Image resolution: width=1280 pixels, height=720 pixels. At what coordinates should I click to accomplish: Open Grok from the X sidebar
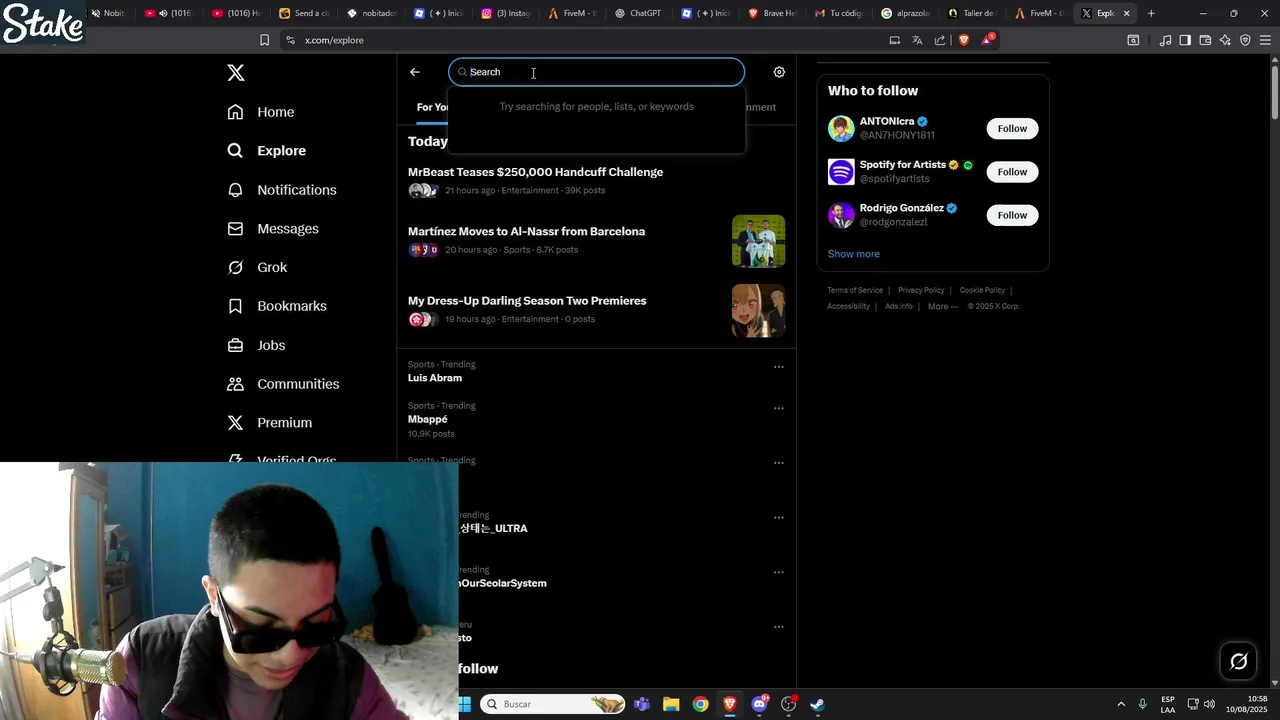[257, 268]
